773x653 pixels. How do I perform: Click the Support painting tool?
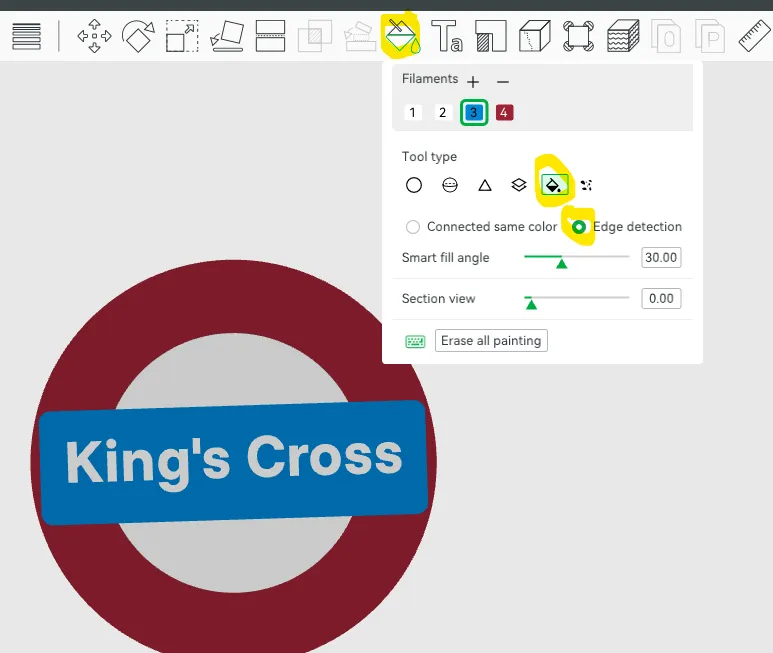(359, 36)
